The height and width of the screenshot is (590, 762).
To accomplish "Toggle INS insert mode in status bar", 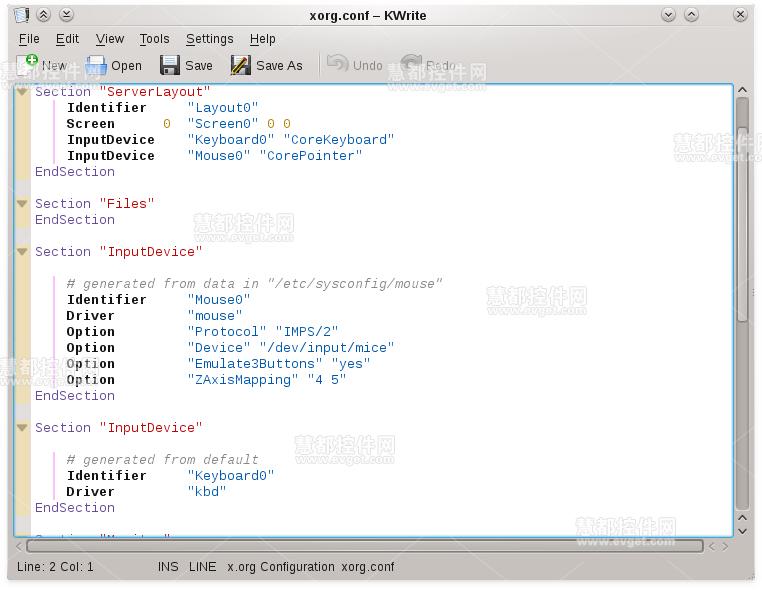I will click(x=168, y=567).
